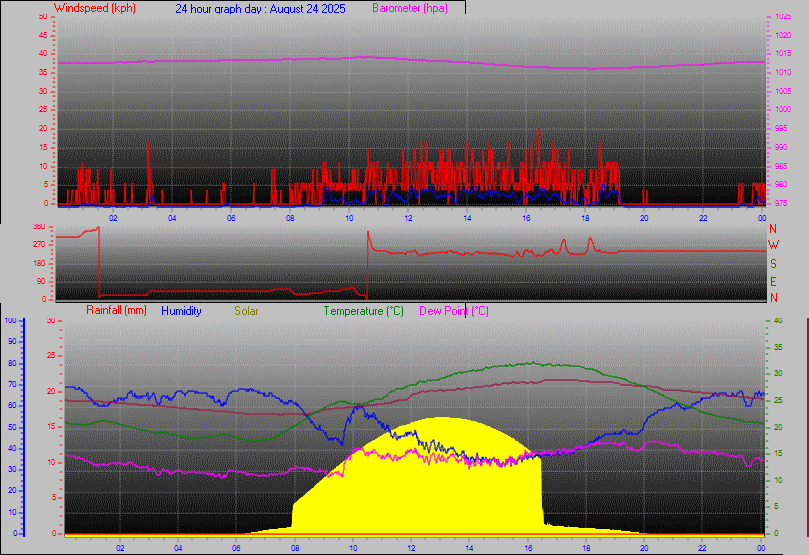Viewport: 809px width, 555px height.
Task: Click the "975" barometer axis value
Action: pyautogui.click(x=781, y=203)
